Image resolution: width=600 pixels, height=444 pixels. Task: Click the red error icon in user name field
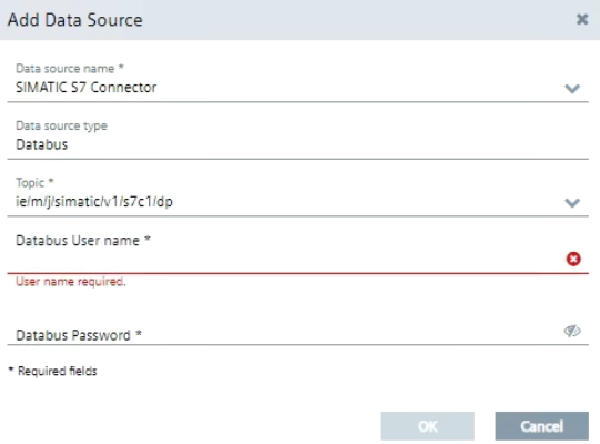coord(573,258)
